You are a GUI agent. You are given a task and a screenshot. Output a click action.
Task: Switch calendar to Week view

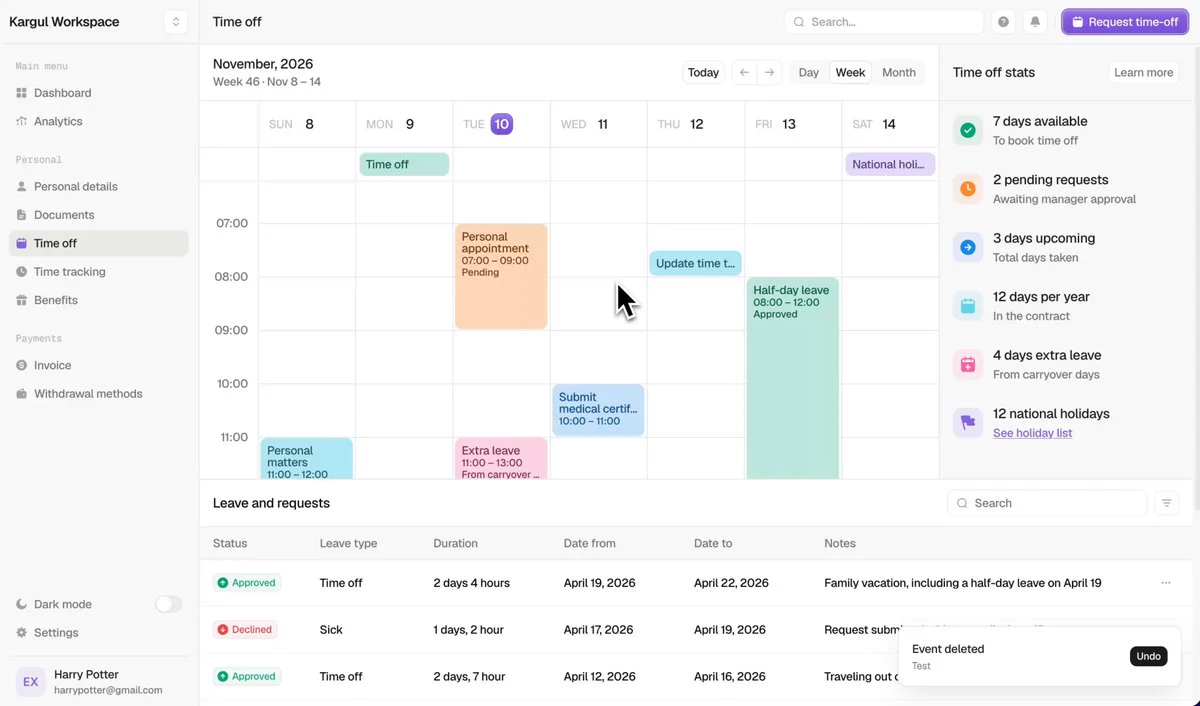[851, 72]
